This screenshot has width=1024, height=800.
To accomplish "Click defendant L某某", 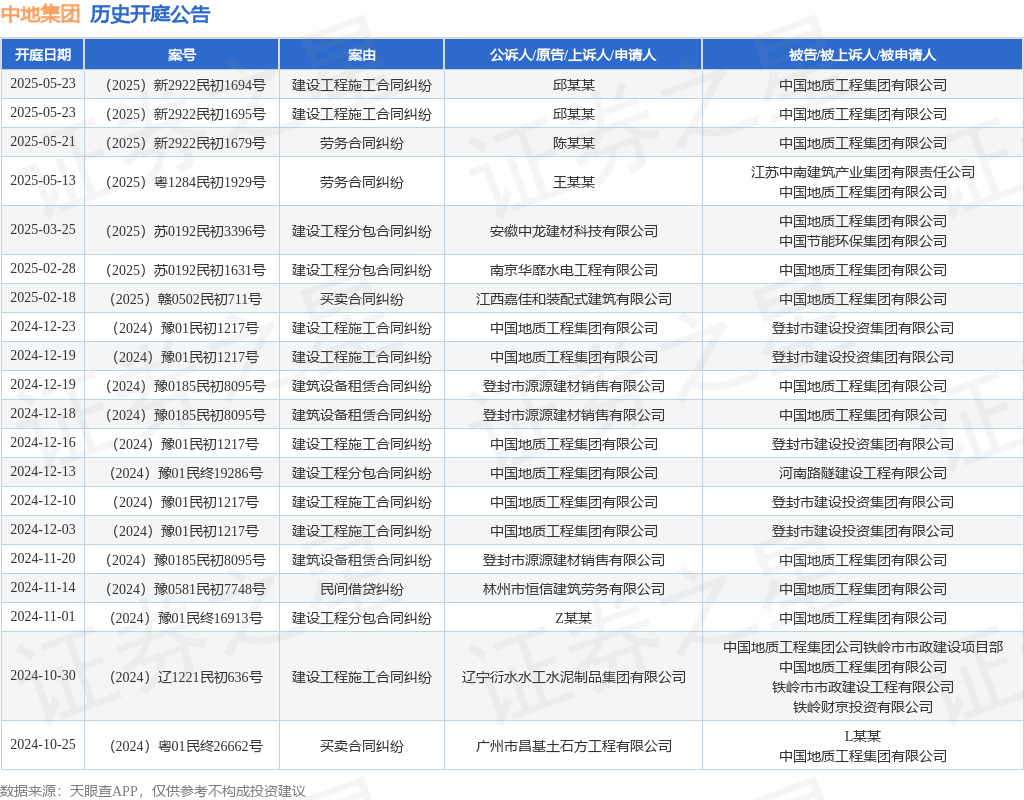I will [863, 736].
